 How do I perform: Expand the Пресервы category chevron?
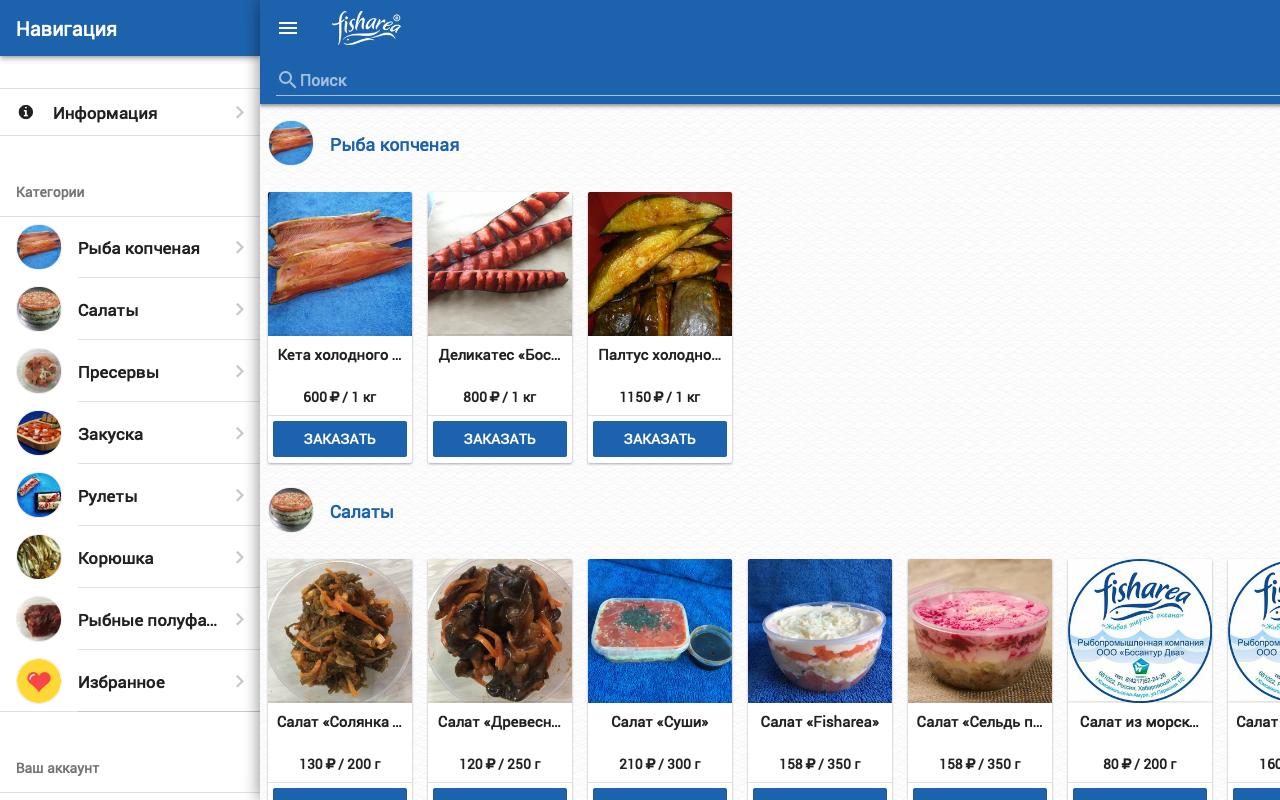240,372
